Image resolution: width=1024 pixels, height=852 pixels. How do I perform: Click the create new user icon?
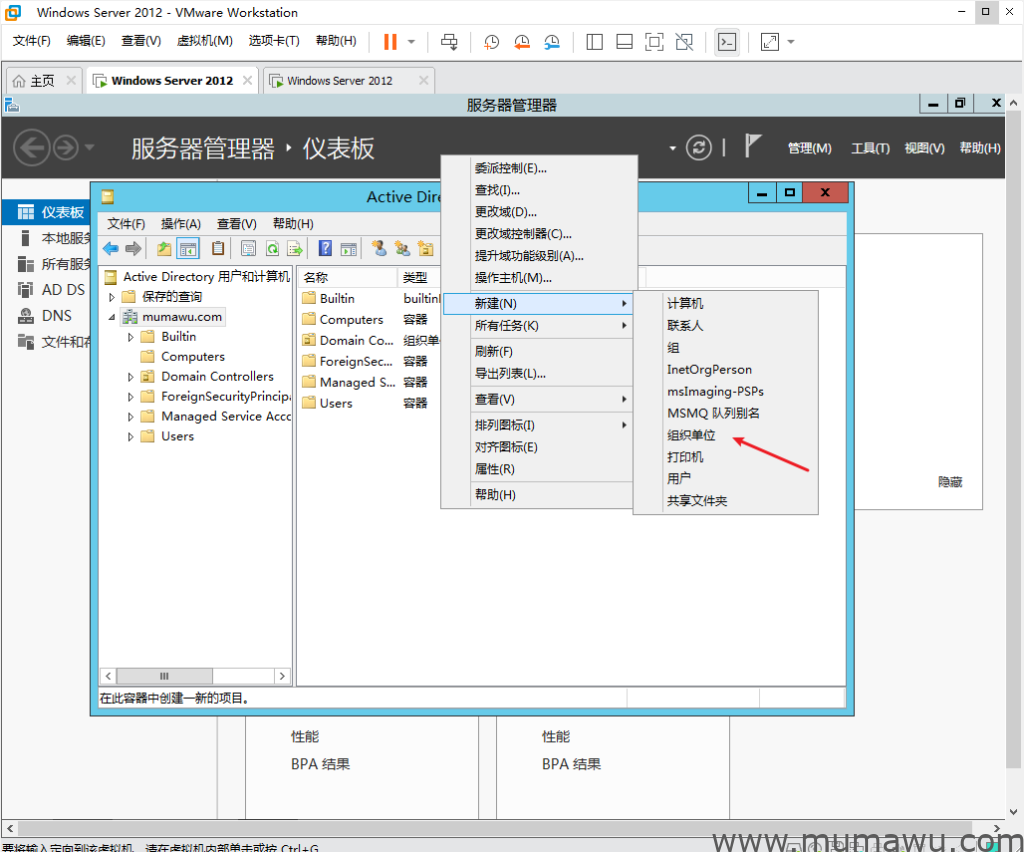(x=379, y=248)
